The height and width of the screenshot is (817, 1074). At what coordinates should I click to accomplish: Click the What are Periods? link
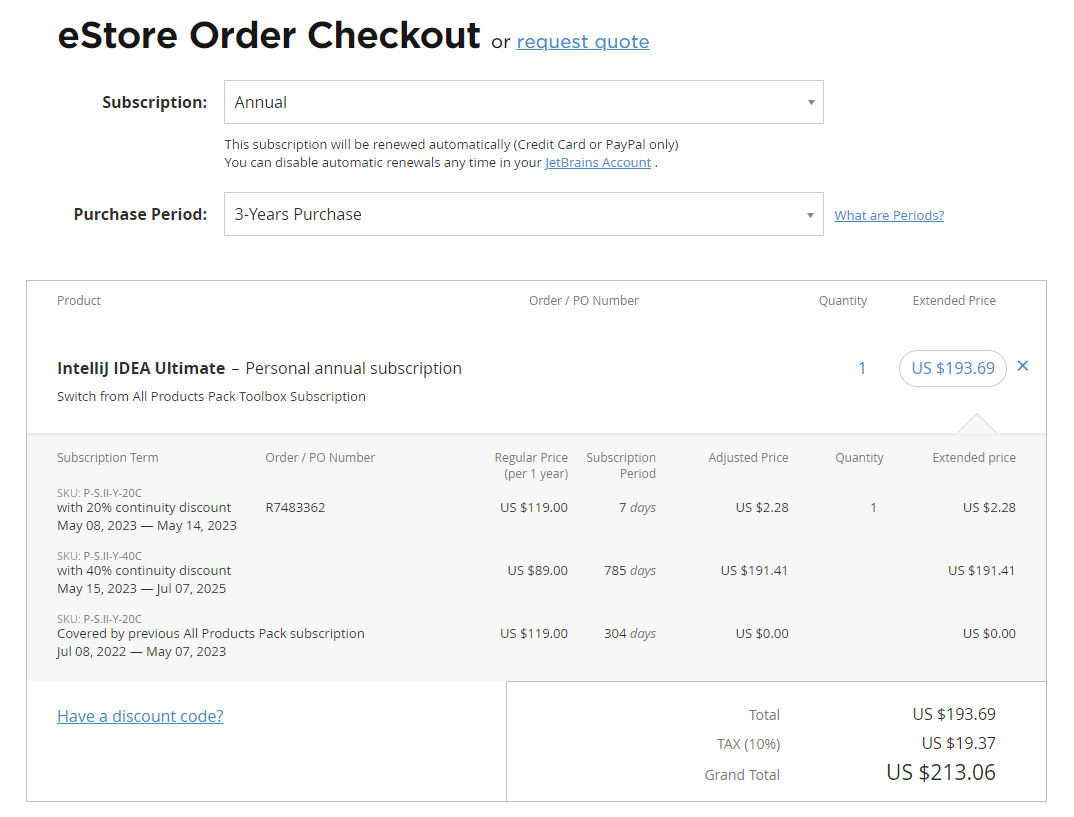tap(889, 215)
